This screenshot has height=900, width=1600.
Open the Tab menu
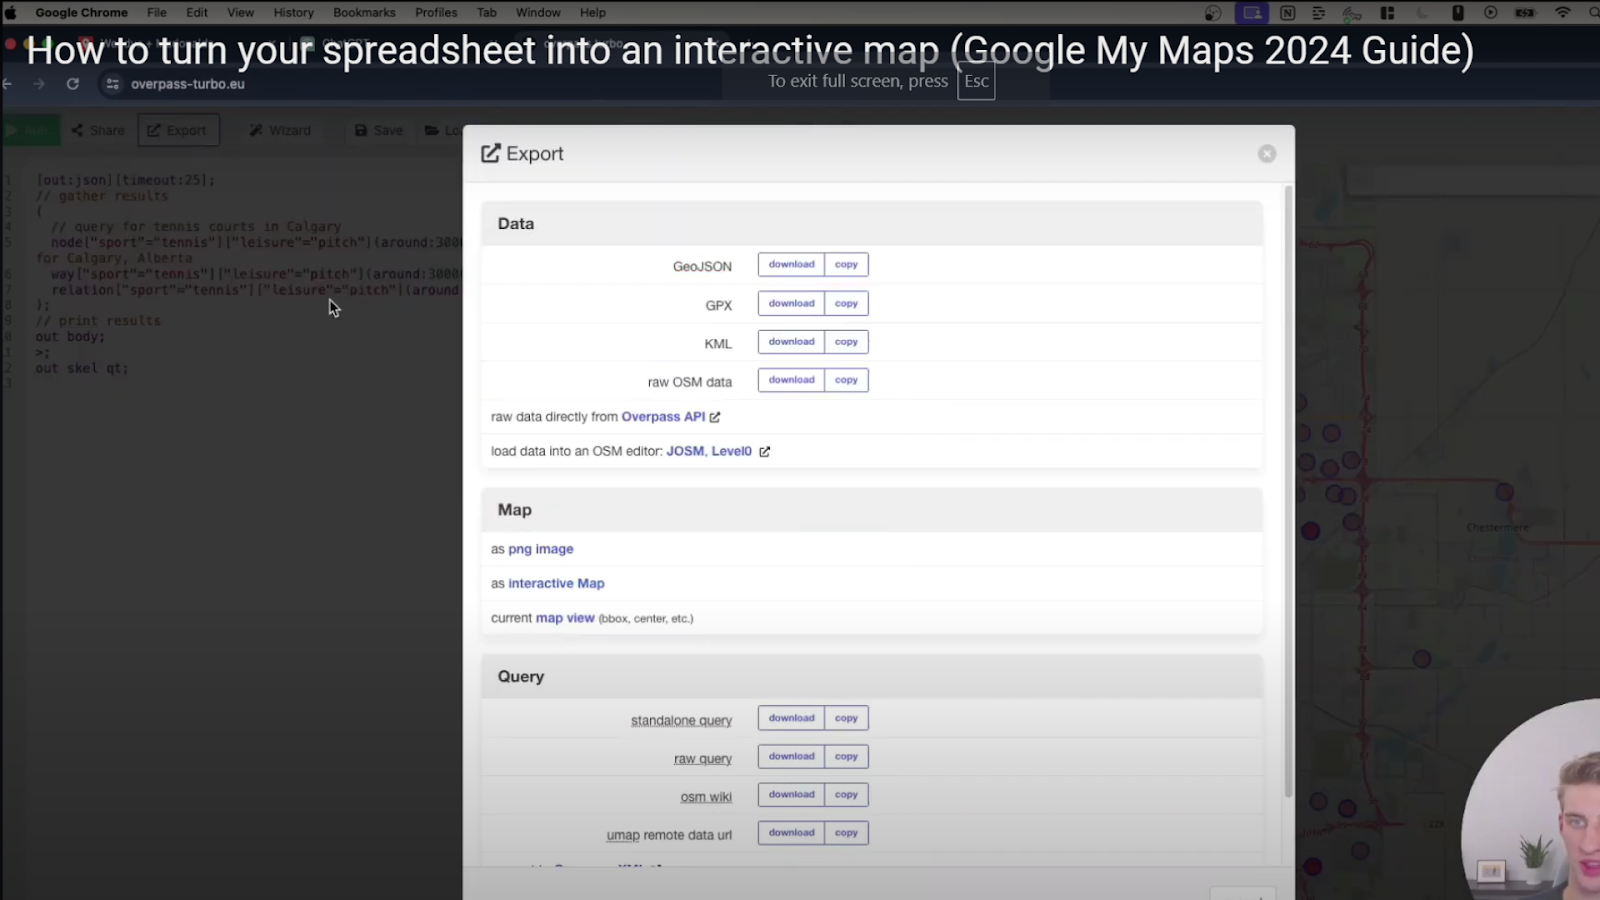486,12
